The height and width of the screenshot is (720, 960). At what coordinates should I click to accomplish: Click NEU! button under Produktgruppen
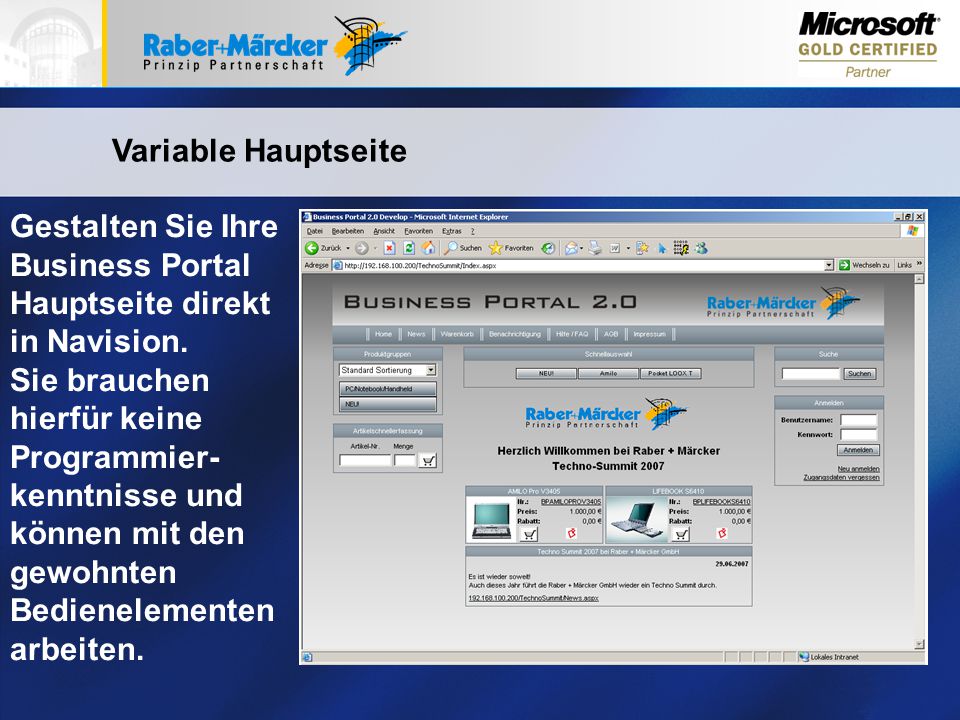388,404
